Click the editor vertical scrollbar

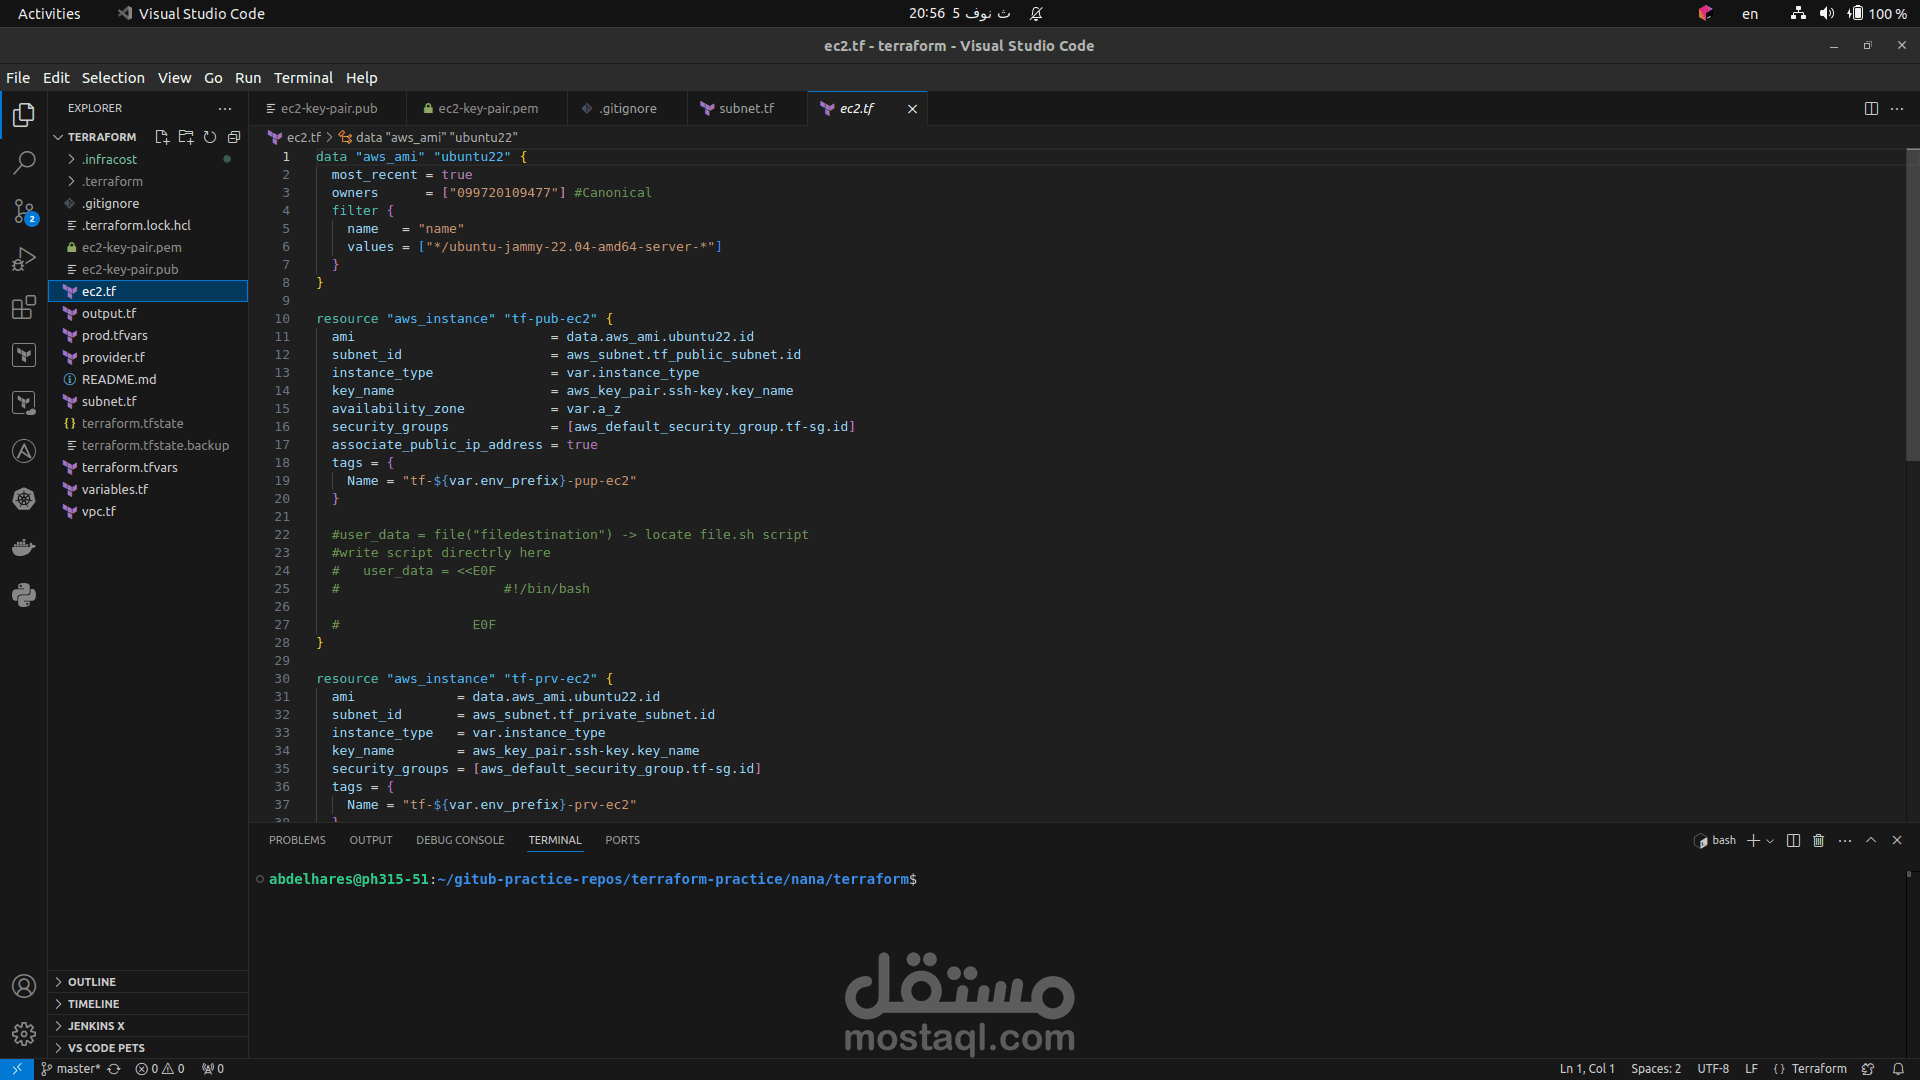coord(1912,300)
